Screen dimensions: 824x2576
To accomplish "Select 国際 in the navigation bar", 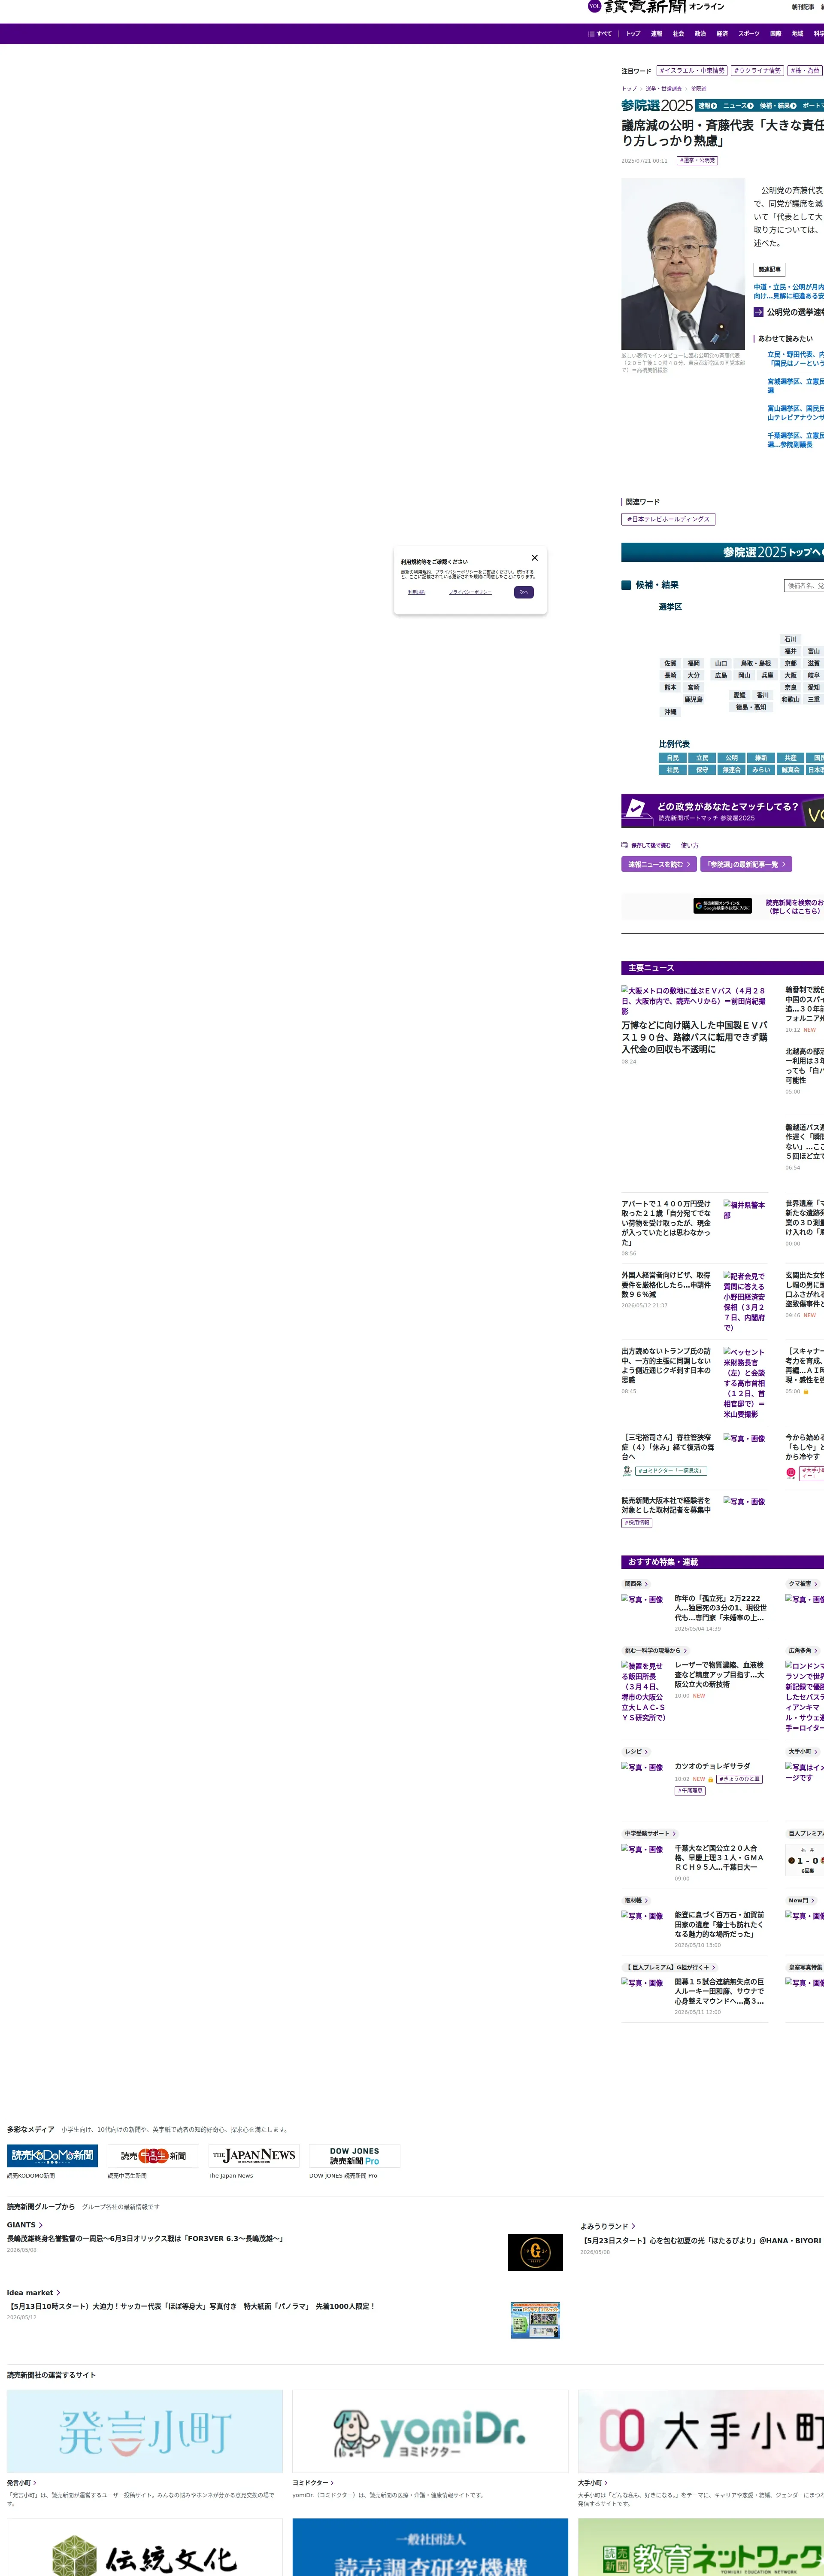I will 776,34.
